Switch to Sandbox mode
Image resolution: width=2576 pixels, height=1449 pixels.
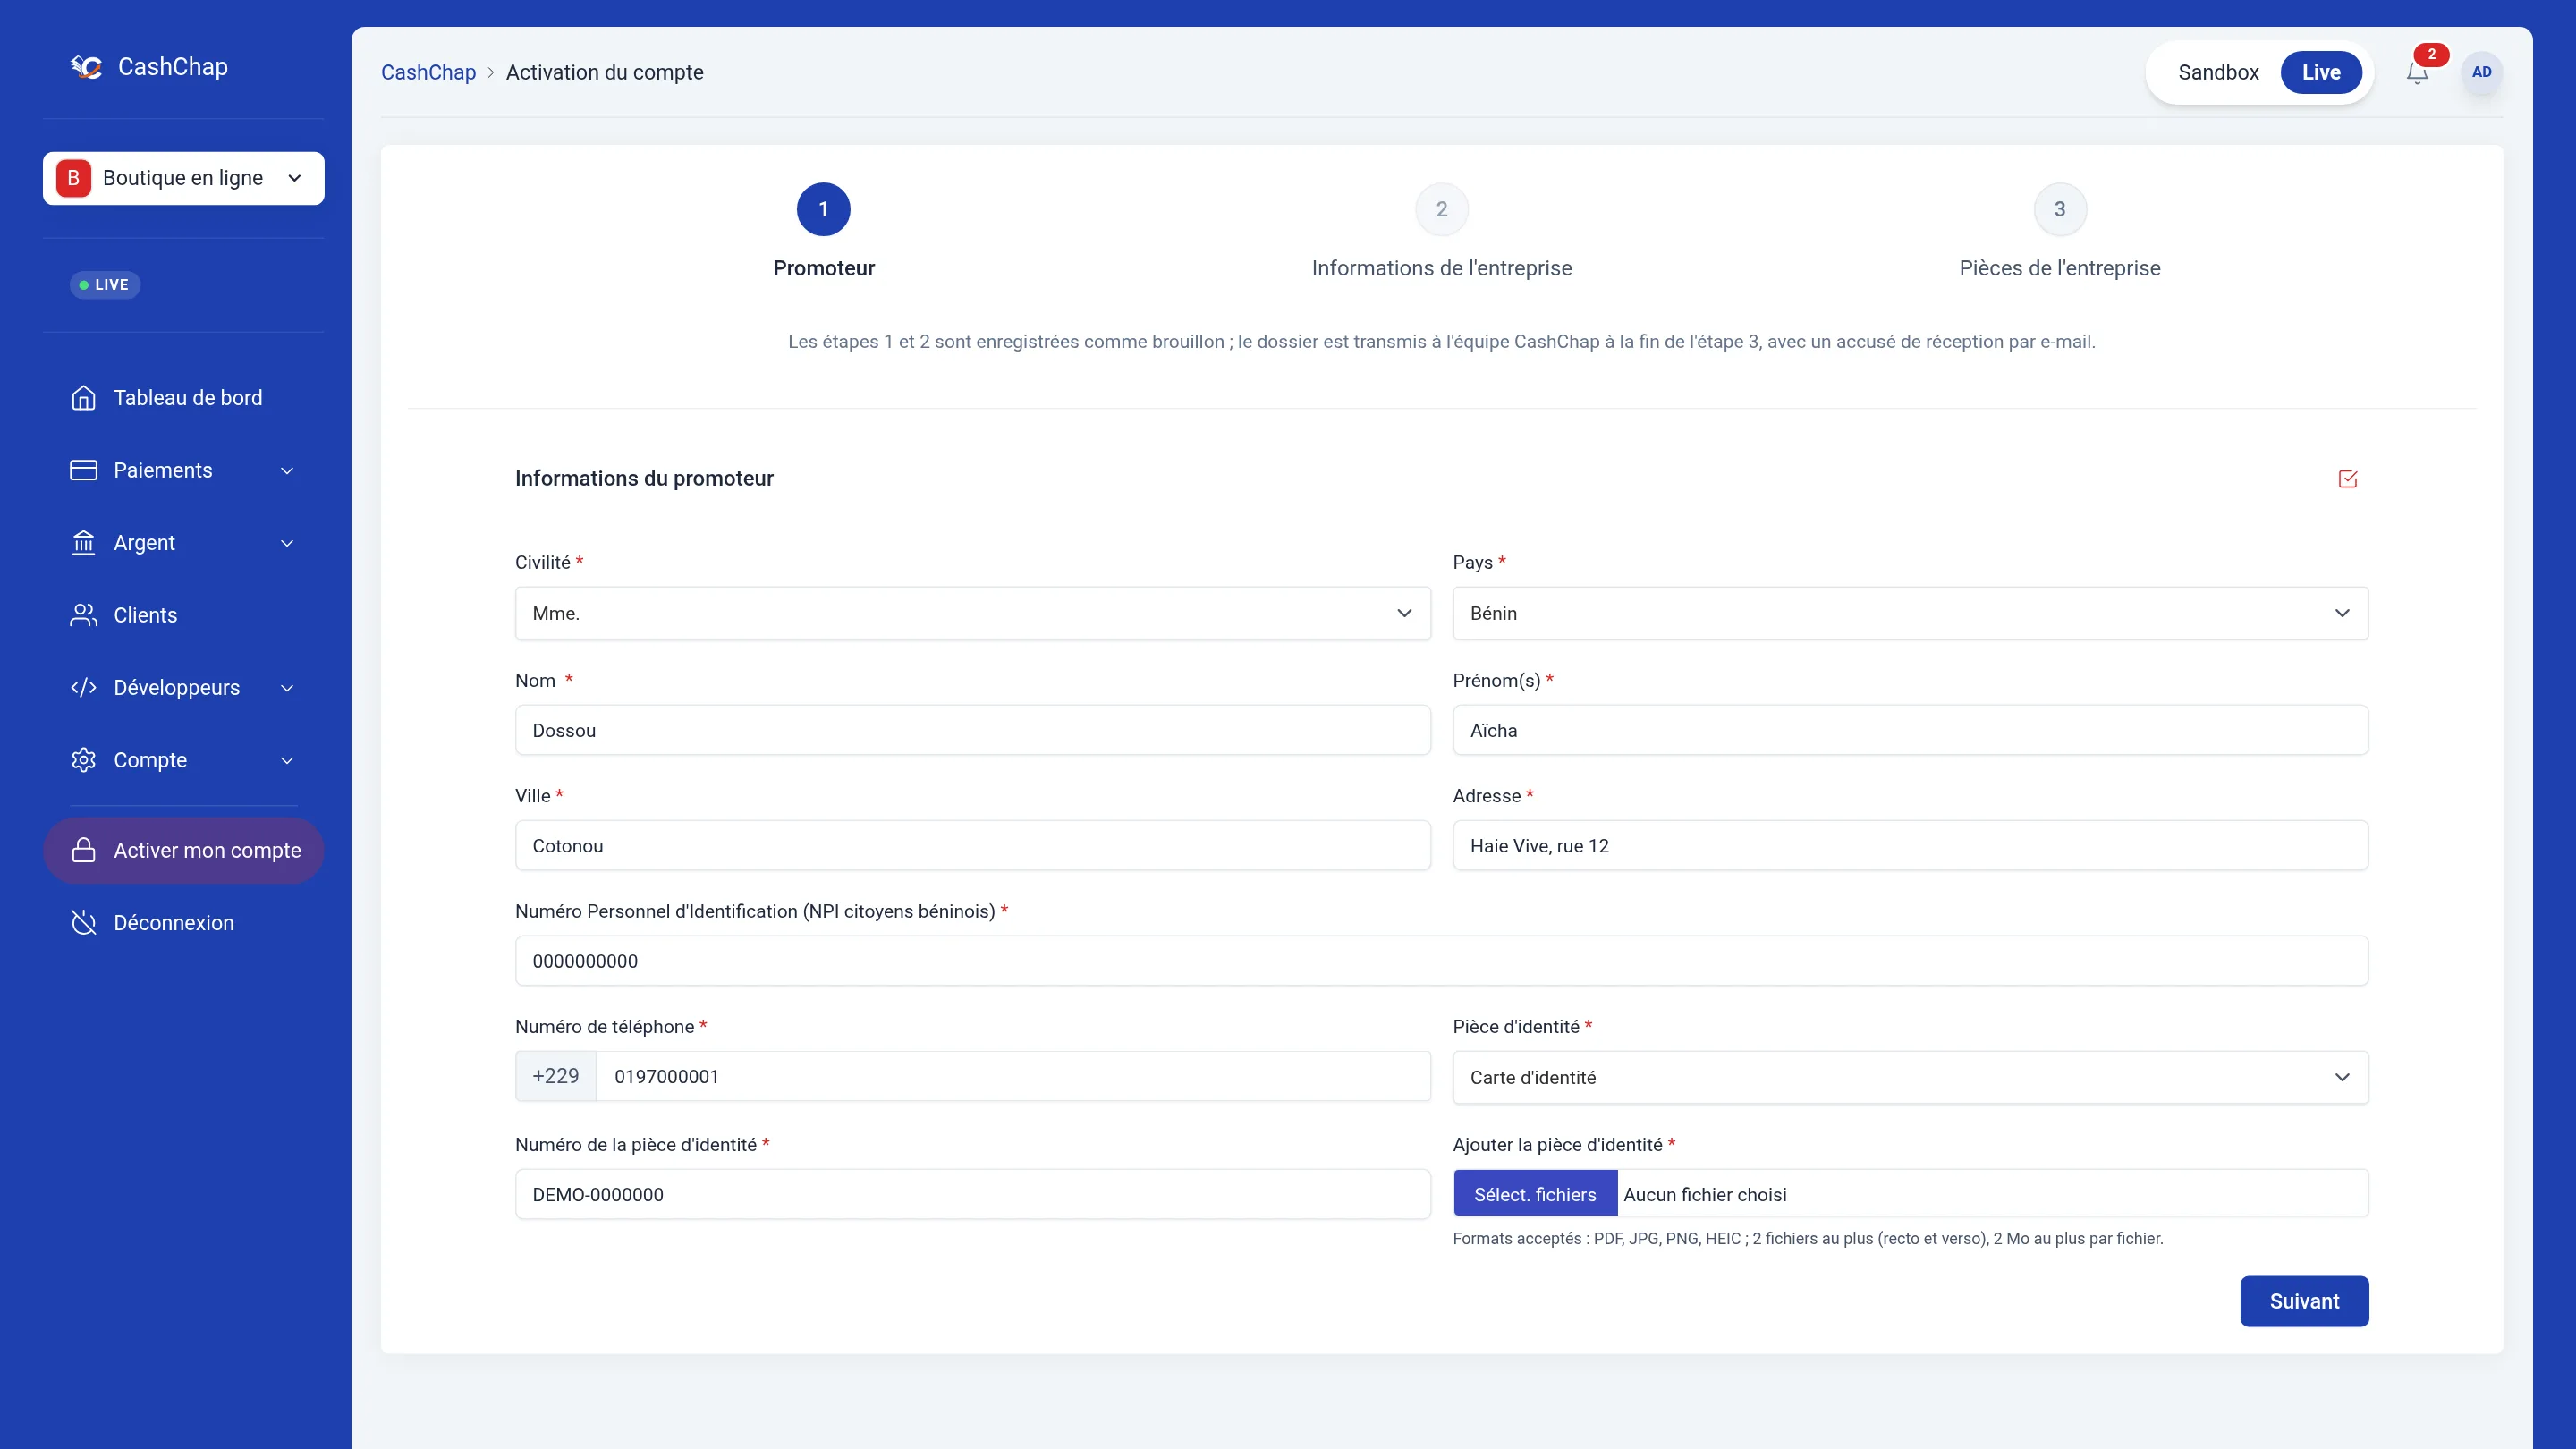coord(2218,72)
